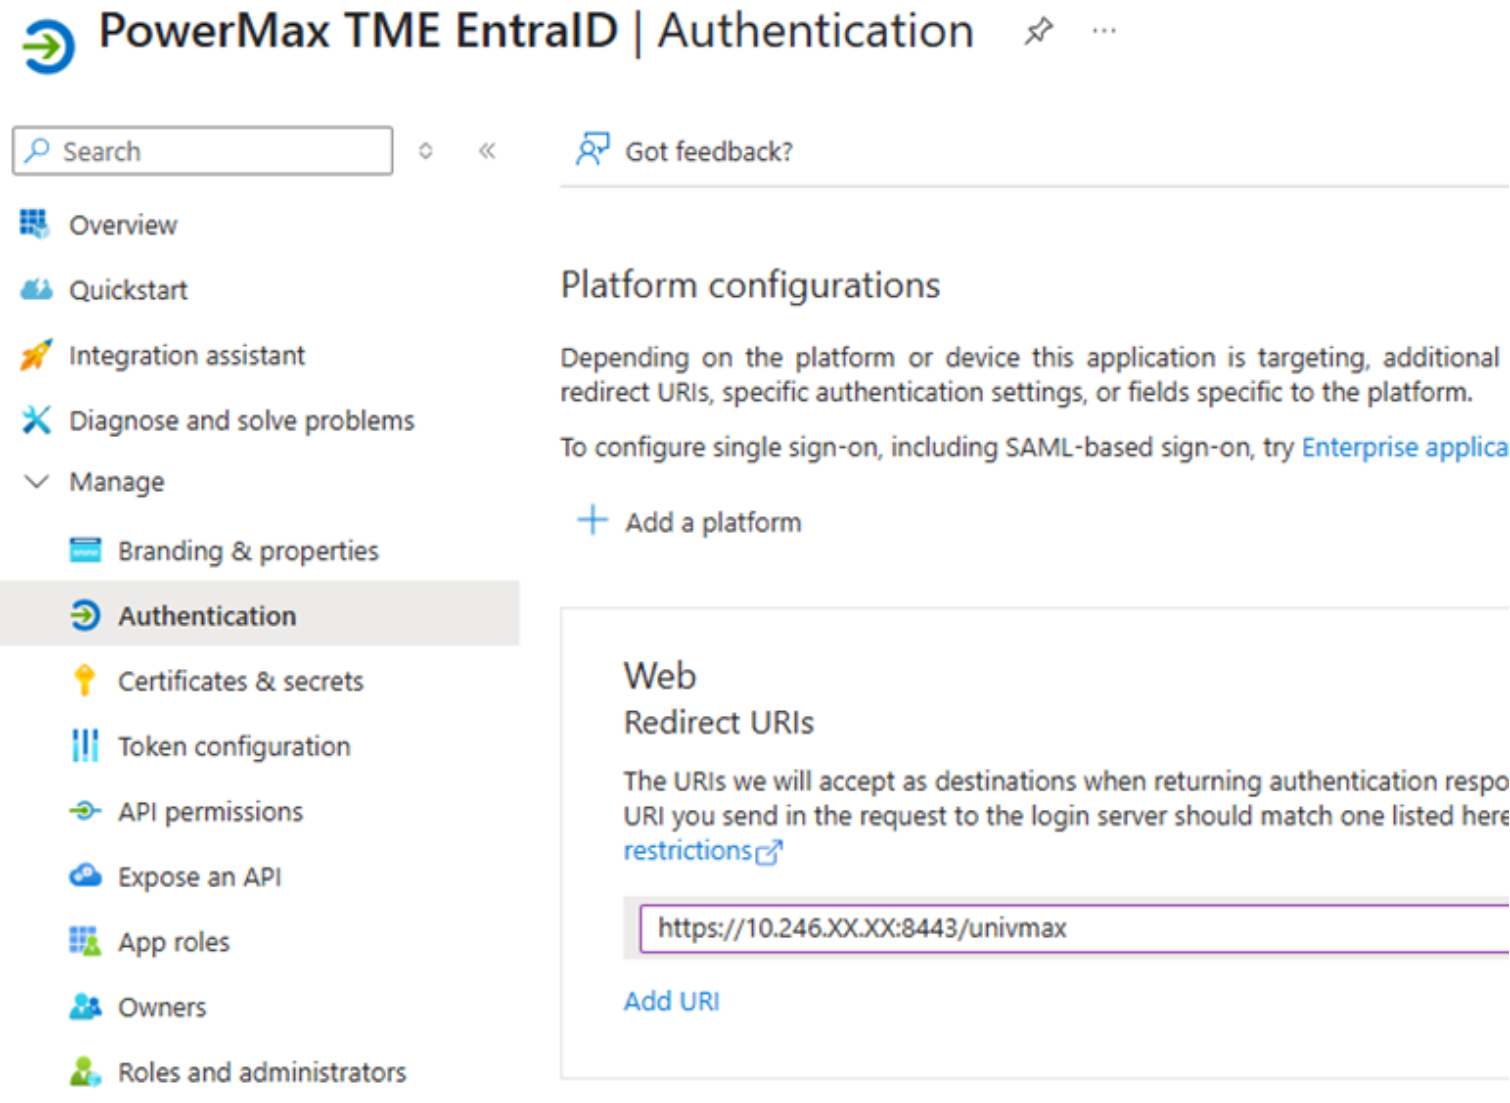Open the more options ellipsis in header
Image resolution: width=1510 pixels, height=1103 pixels.
coord(1104,31)
